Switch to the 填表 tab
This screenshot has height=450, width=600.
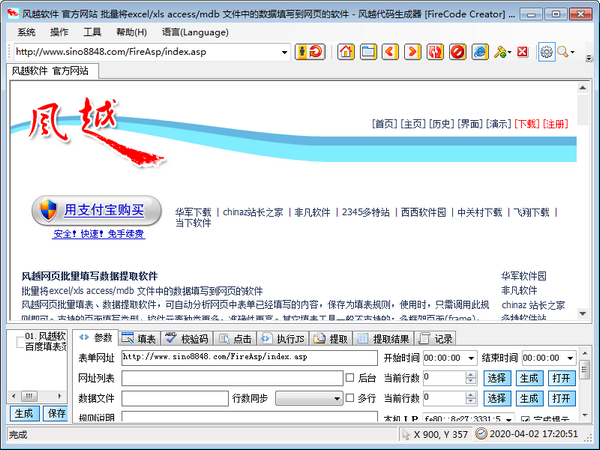tap(139, 339)
